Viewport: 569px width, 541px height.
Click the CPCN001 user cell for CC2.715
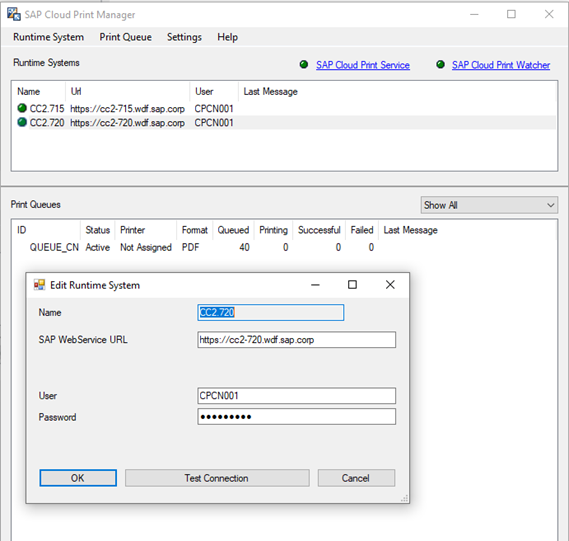[214, 109]
